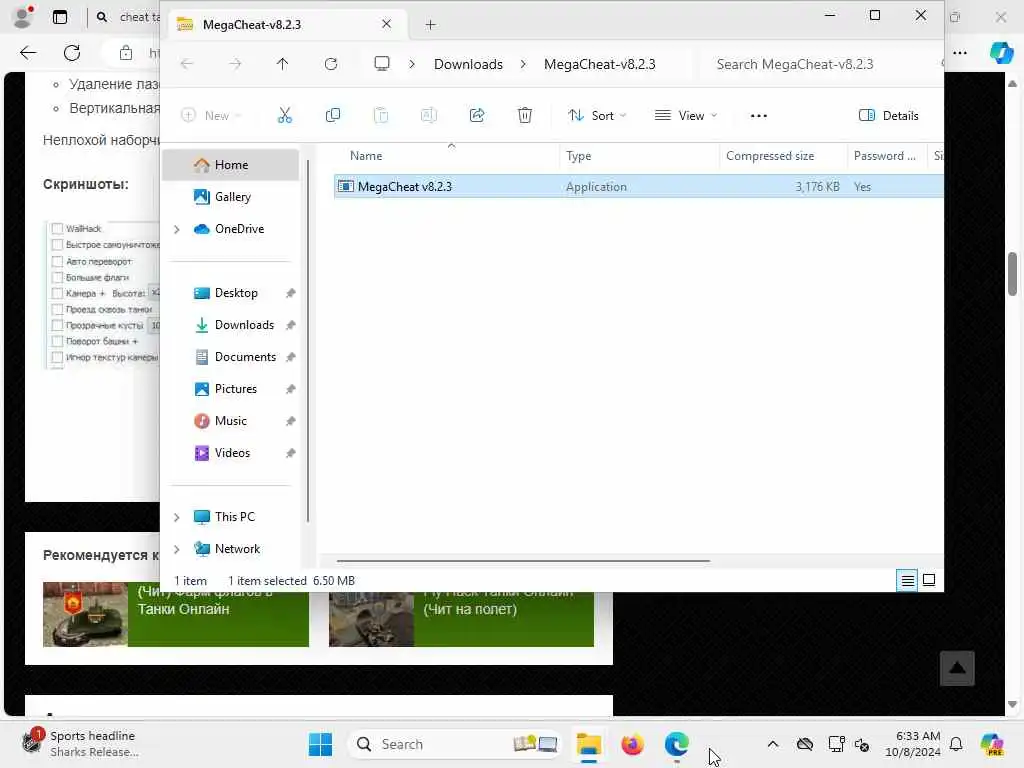Expand the OneDrive tree node
Image resolution: width=1024 pixels, height=768 pixels.
[x=176, y=229]
